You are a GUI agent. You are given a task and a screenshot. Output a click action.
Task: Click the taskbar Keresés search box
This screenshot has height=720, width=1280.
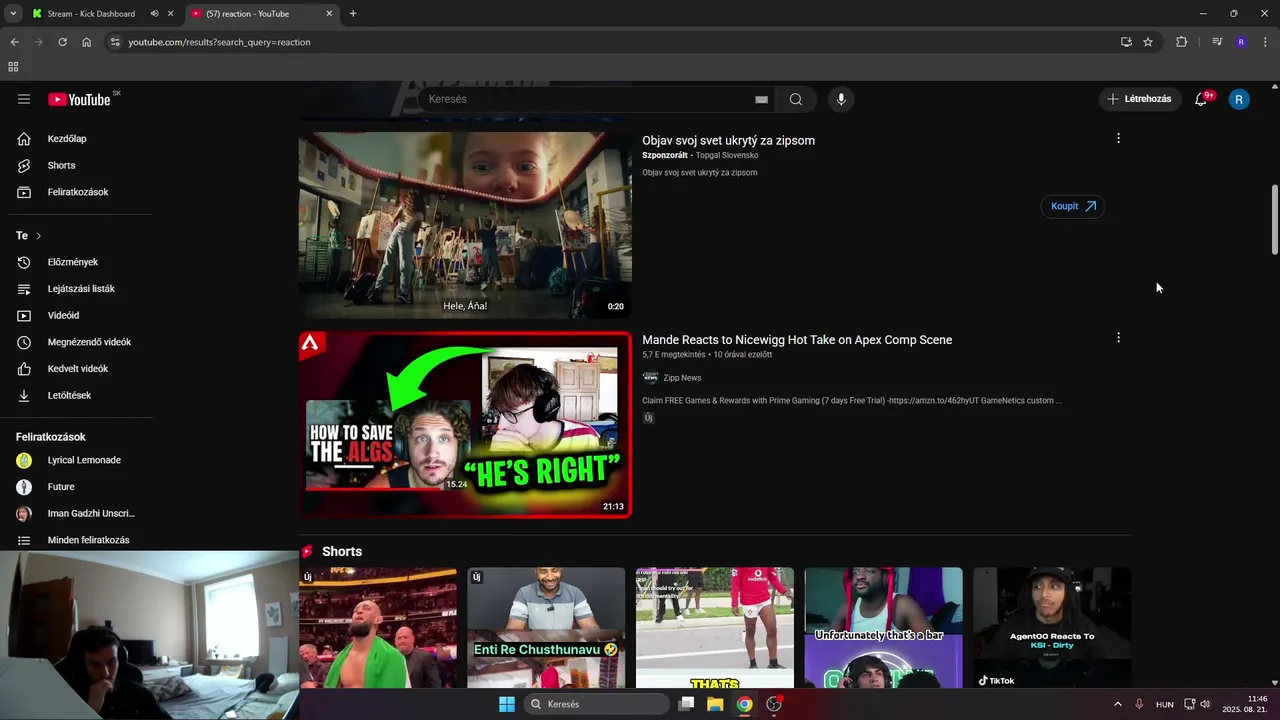tap(596, 704)
